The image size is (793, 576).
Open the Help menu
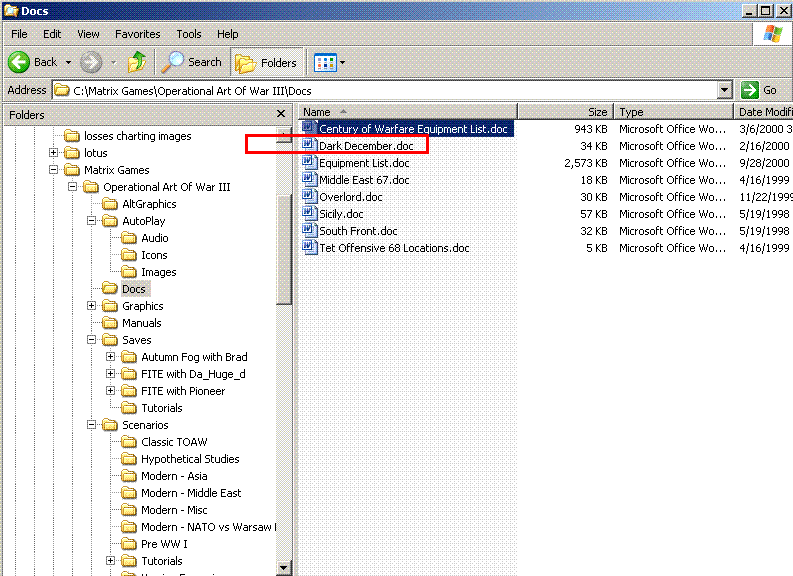tap(228, 34)
